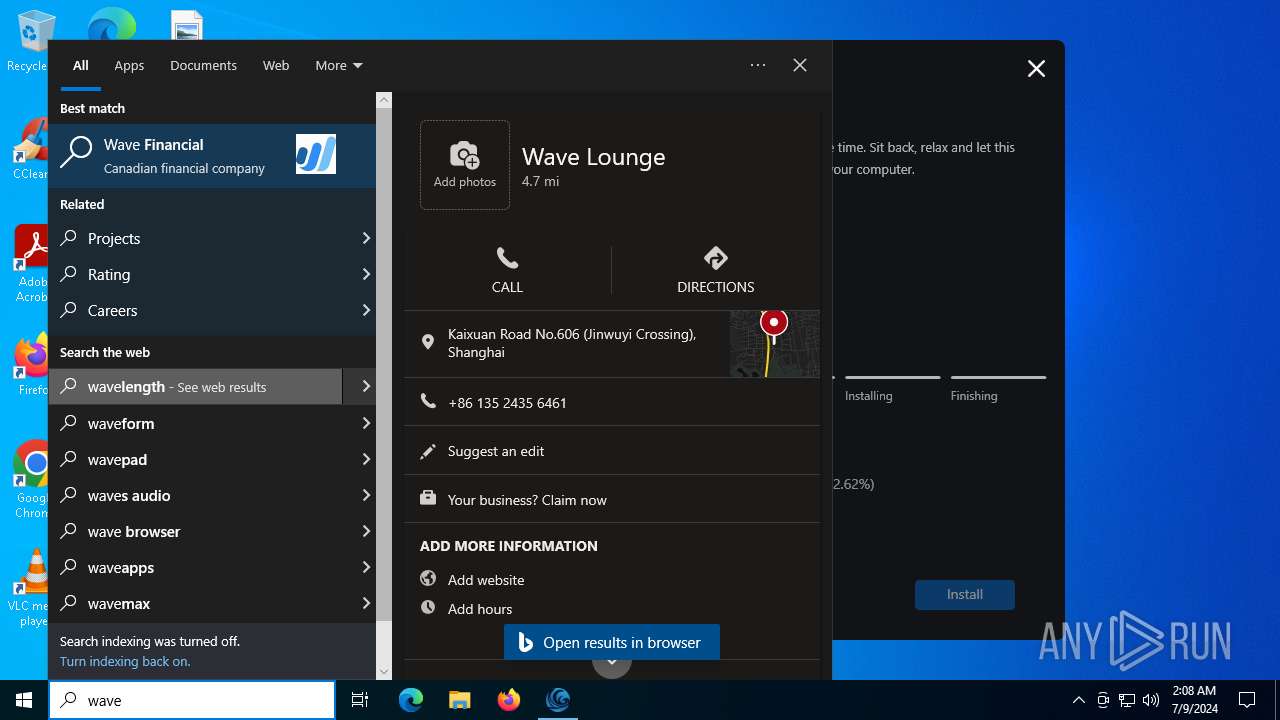Click the results list scrollbar down arrow
Image resolution: width=1280 pixels, height=720 pixels.
[x=384, y=672]
